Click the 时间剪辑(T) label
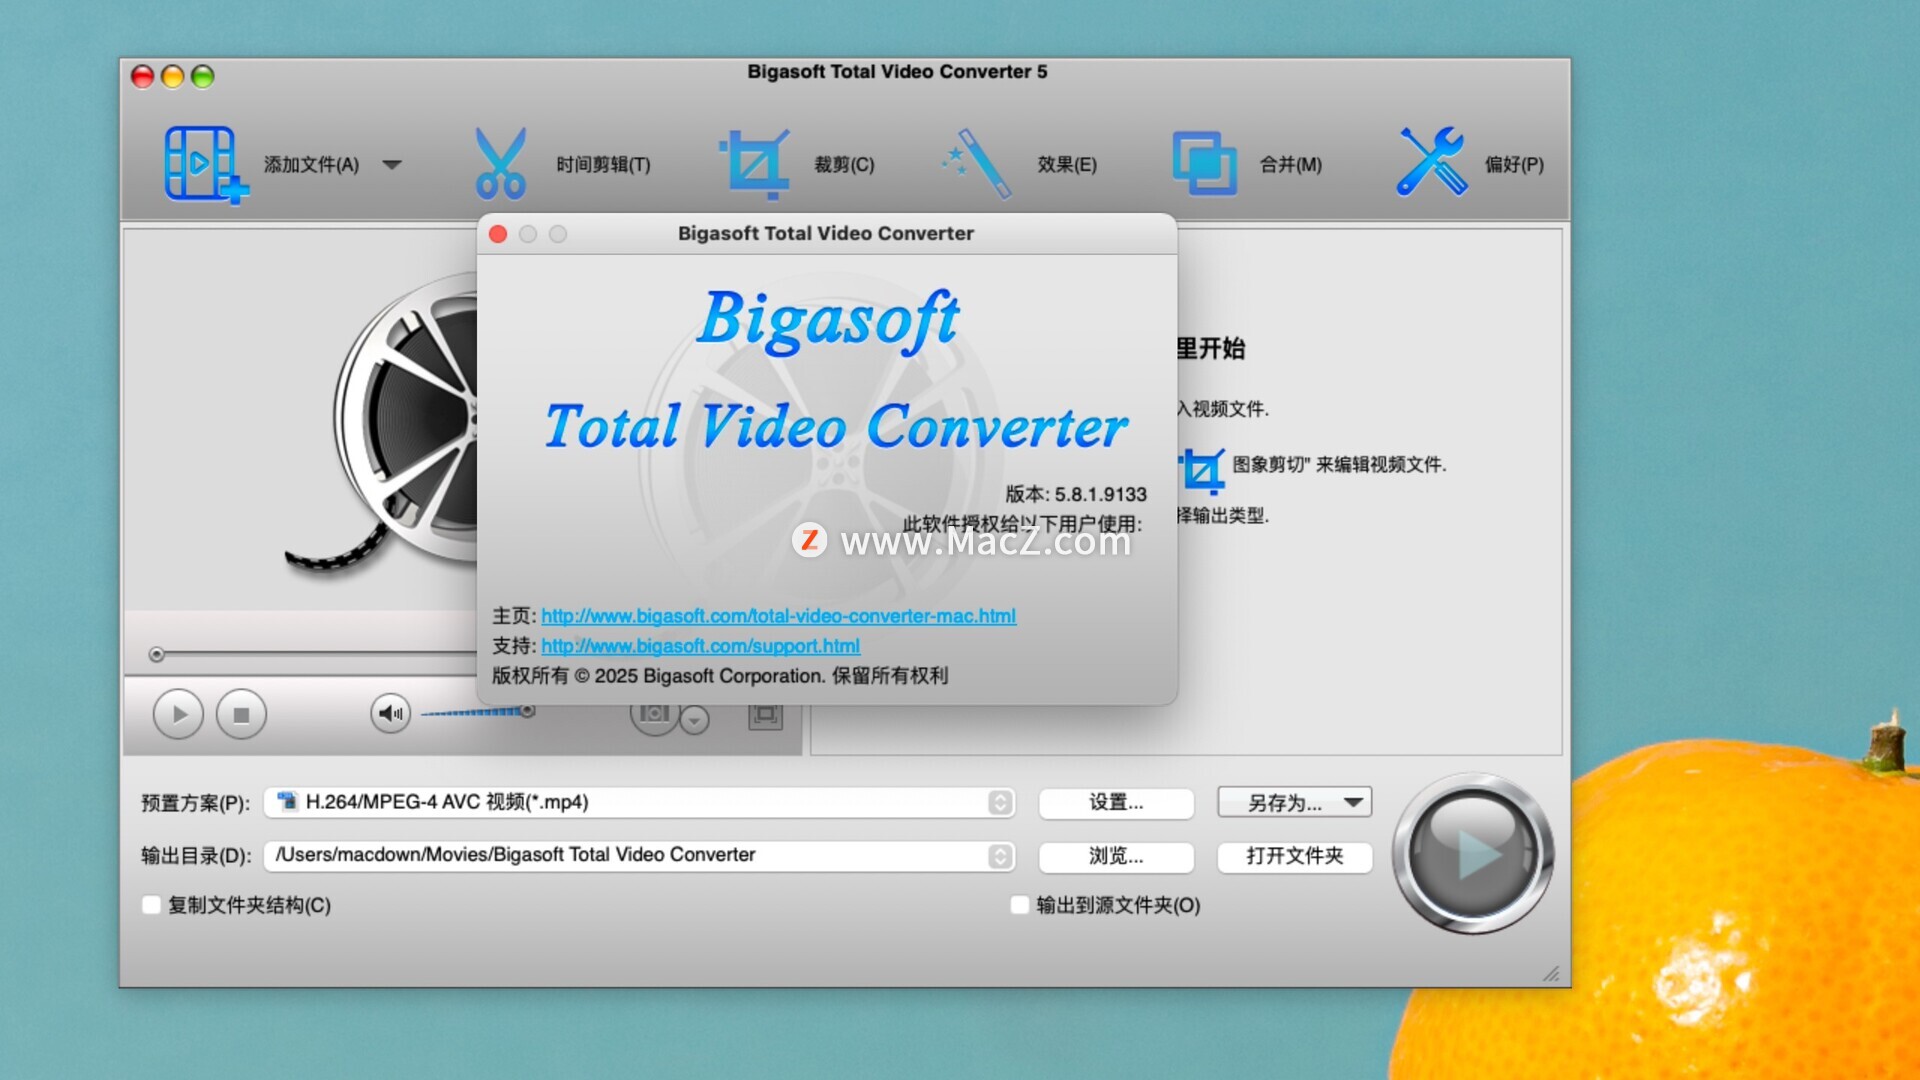 tap(603, 165)
